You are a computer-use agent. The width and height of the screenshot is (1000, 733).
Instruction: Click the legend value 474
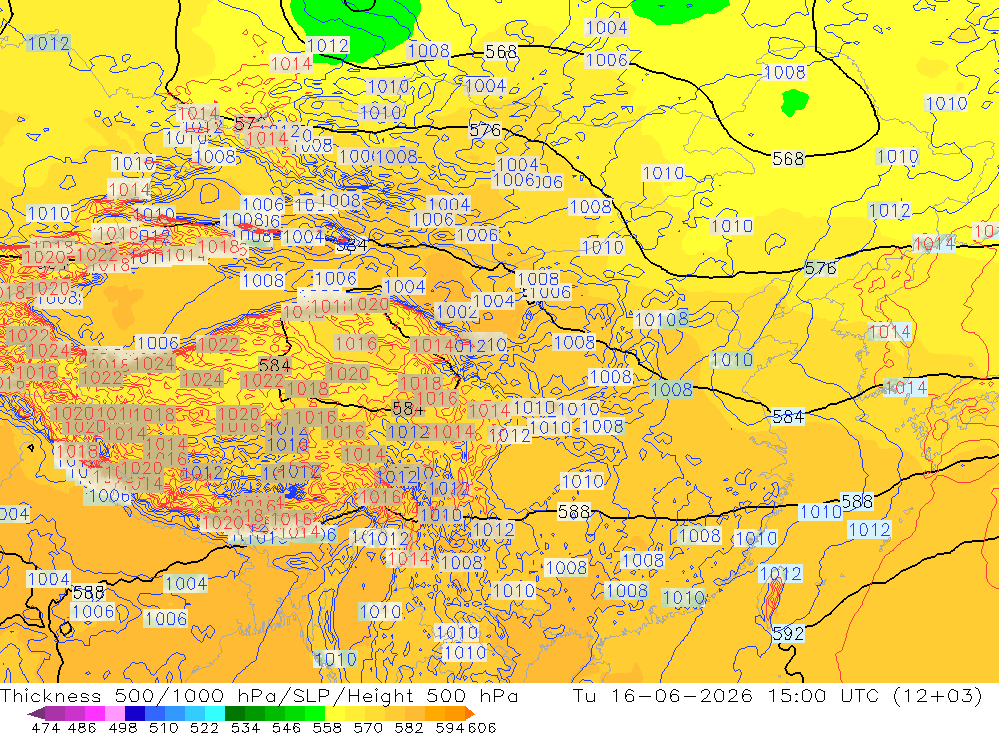tap(45, 727)
